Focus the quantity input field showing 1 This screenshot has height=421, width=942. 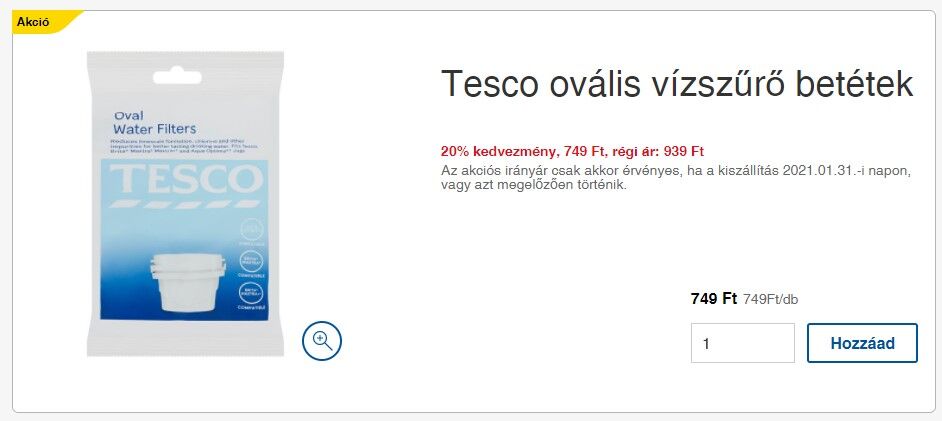point(743,343)
